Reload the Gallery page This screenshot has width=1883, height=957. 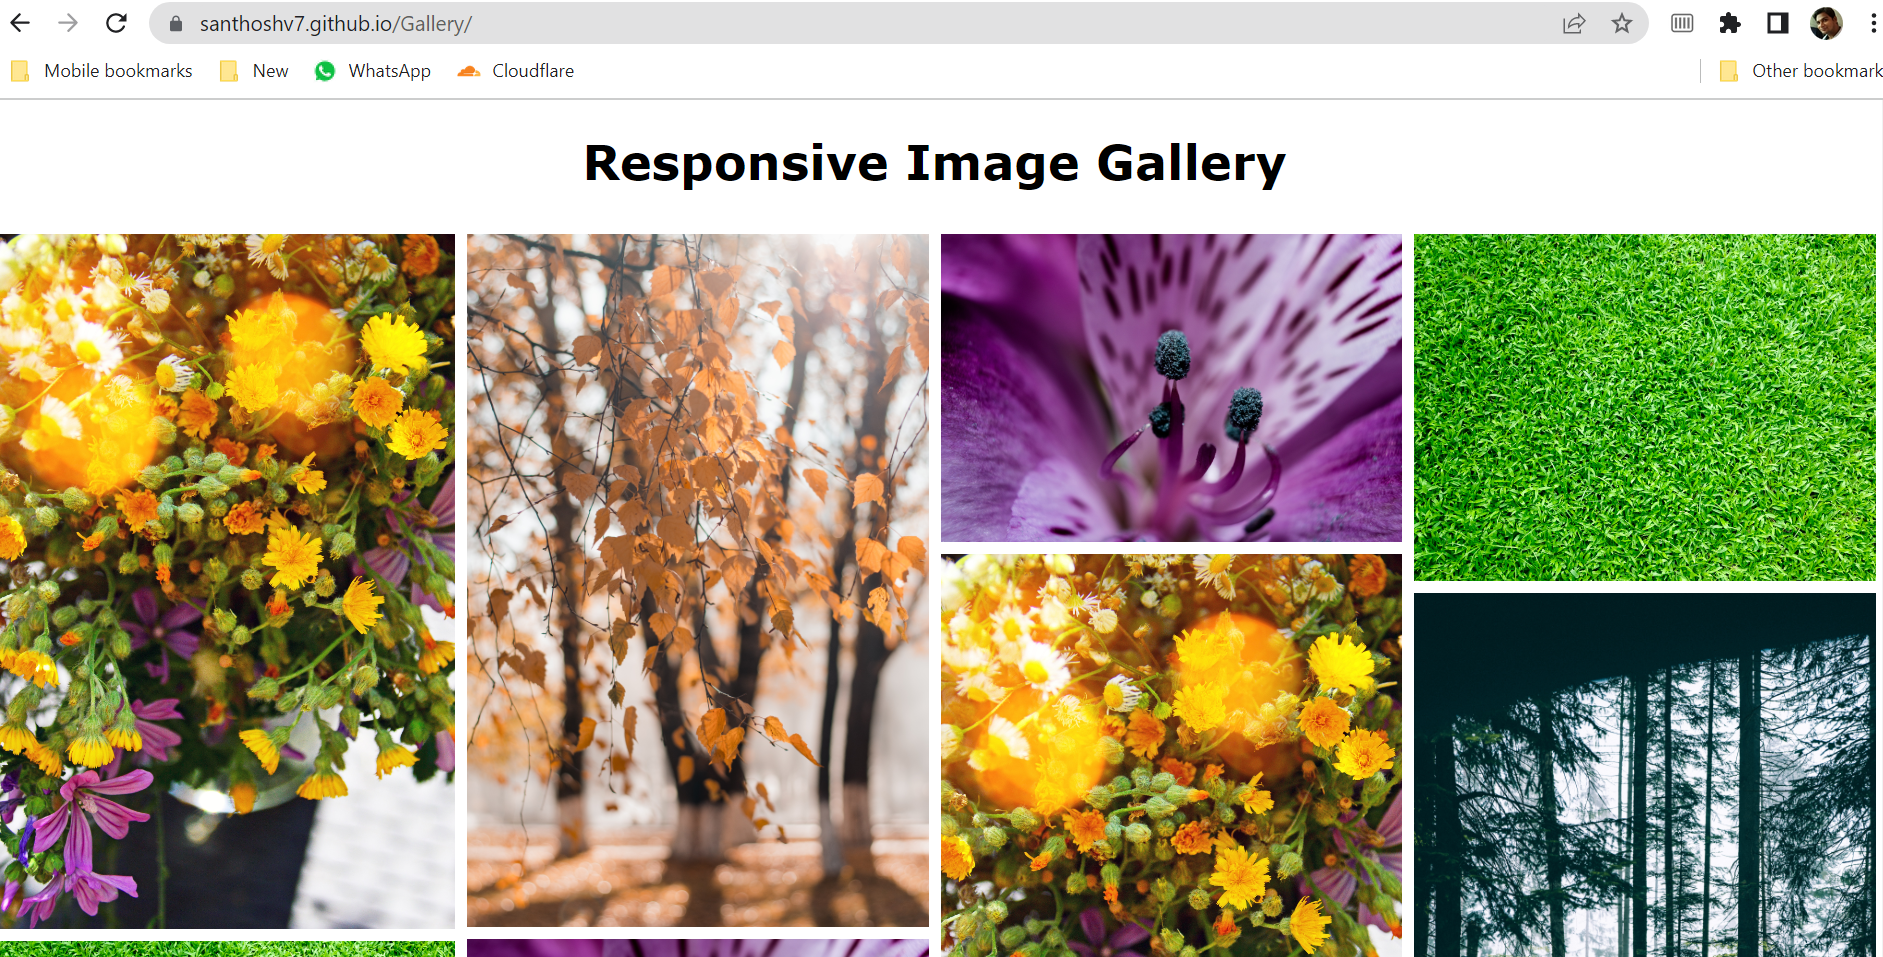click(x=116, y=23)
